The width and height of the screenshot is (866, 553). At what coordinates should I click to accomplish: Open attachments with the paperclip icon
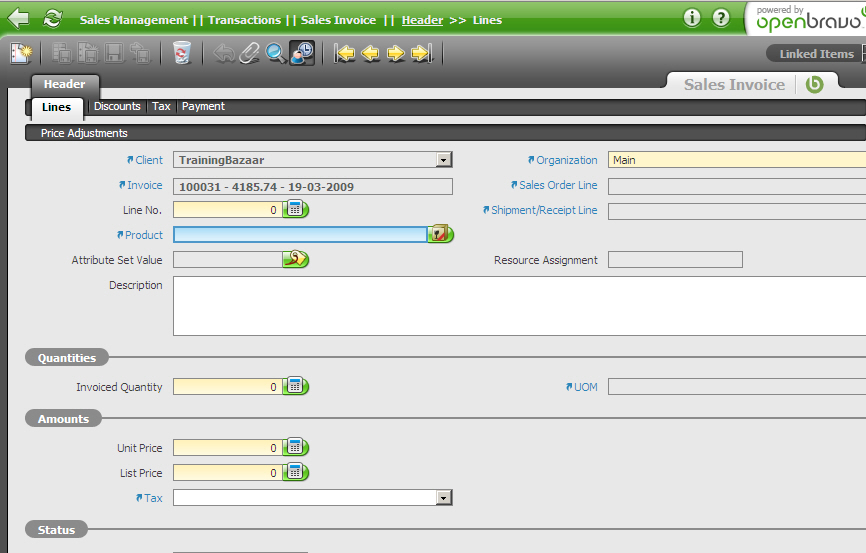(250, 53)
